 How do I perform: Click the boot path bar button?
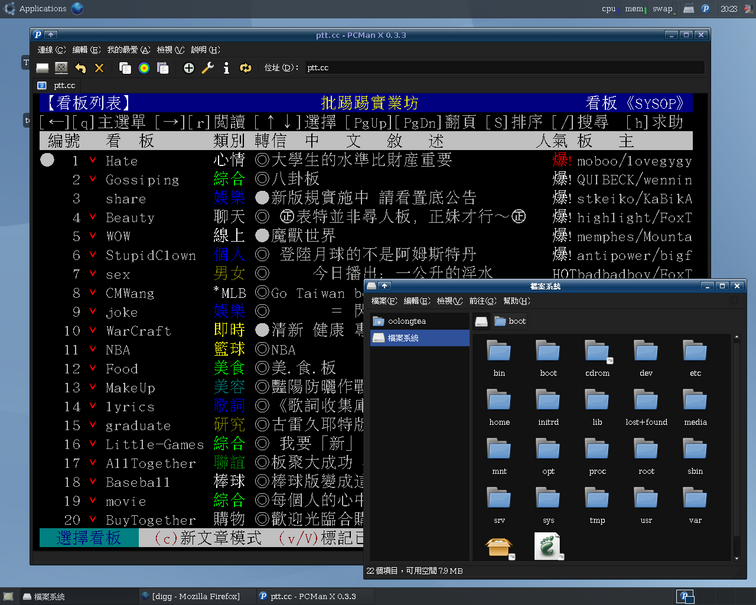[510, 322]
